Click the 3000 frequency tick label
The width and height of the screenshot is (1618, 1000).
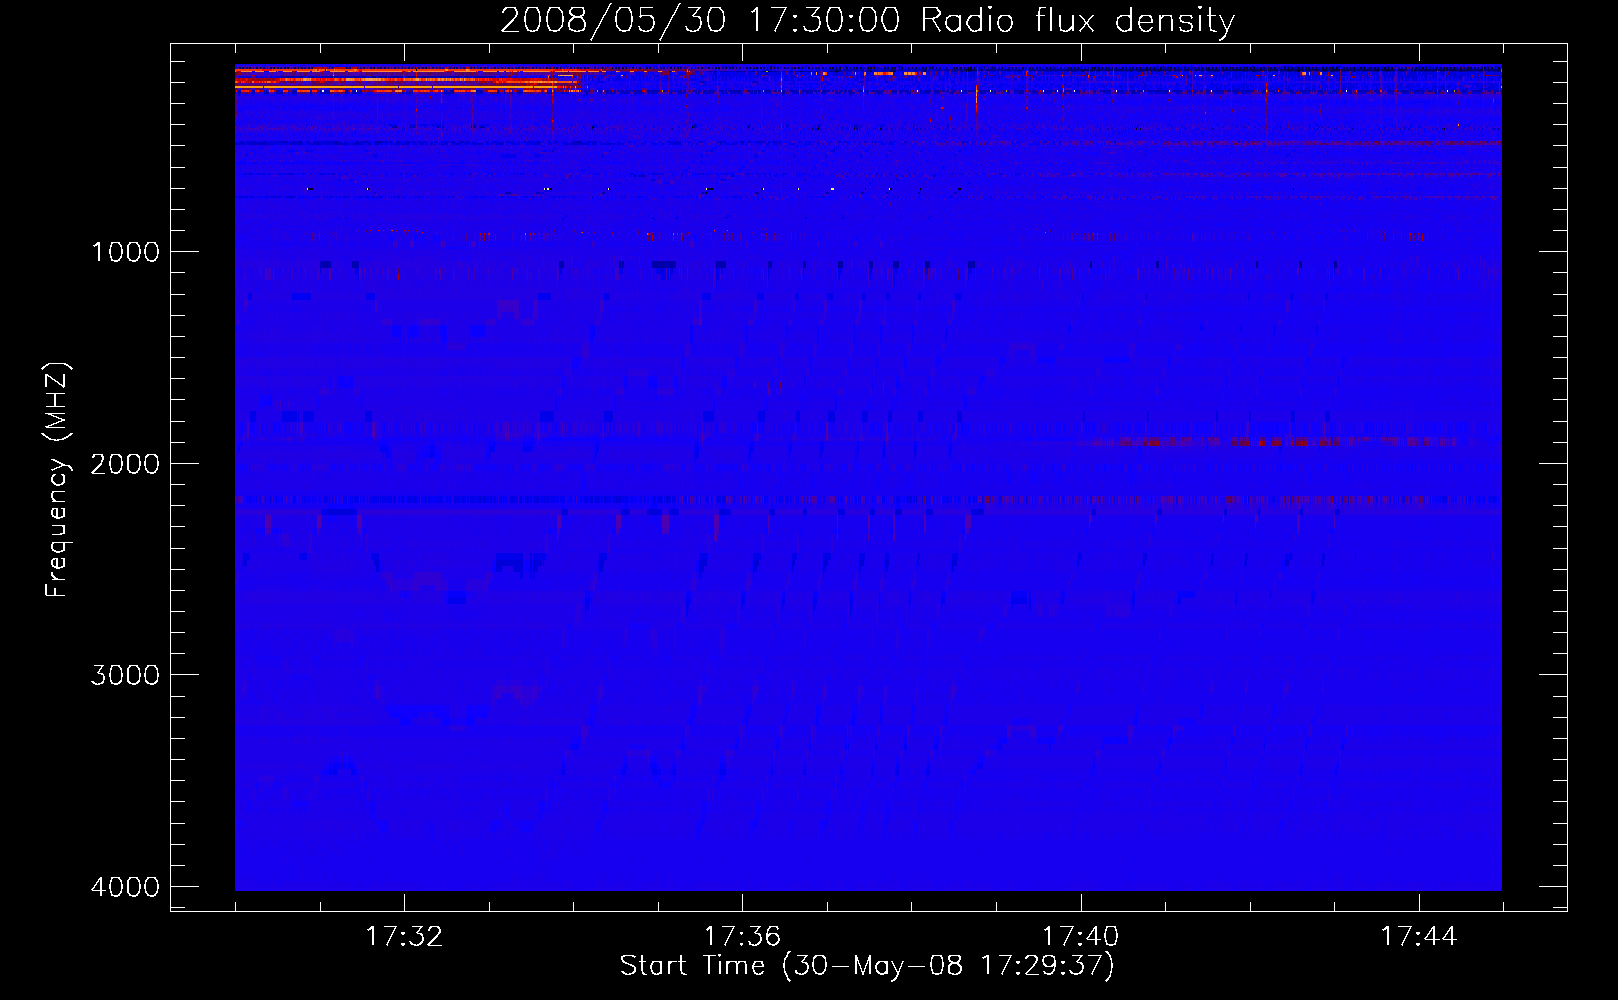[125, 675]
